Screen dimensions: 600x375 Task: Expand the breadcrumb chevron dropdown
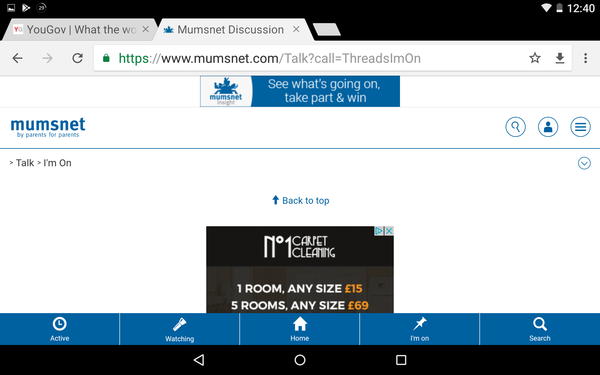pyautogui.click(x=584, y=163)
